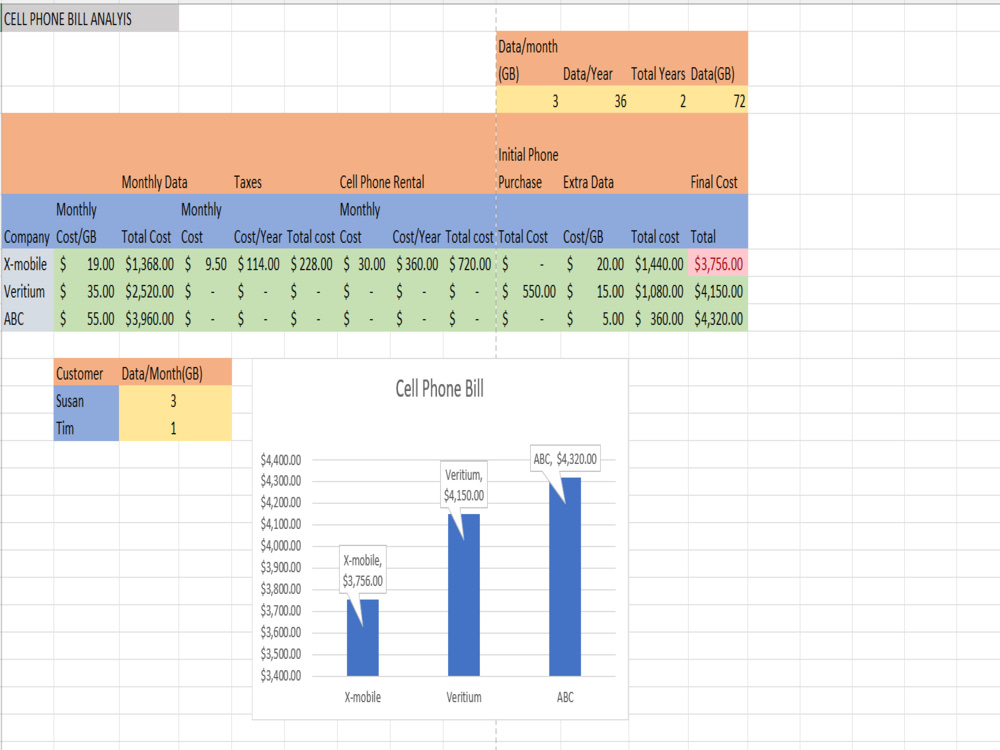Click the 'Final Cost' header cell
This screenshot has width=1000, height=750.
pos(714,182)
